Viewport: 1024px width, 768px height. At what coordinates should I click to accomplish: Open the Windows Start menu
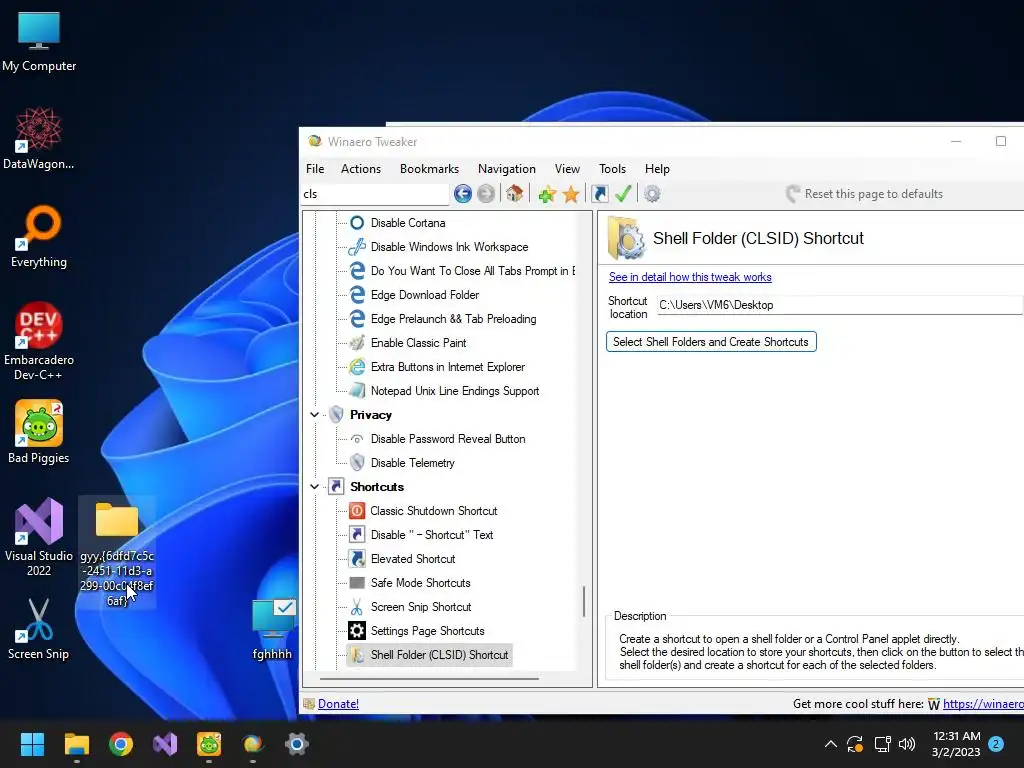32,744
